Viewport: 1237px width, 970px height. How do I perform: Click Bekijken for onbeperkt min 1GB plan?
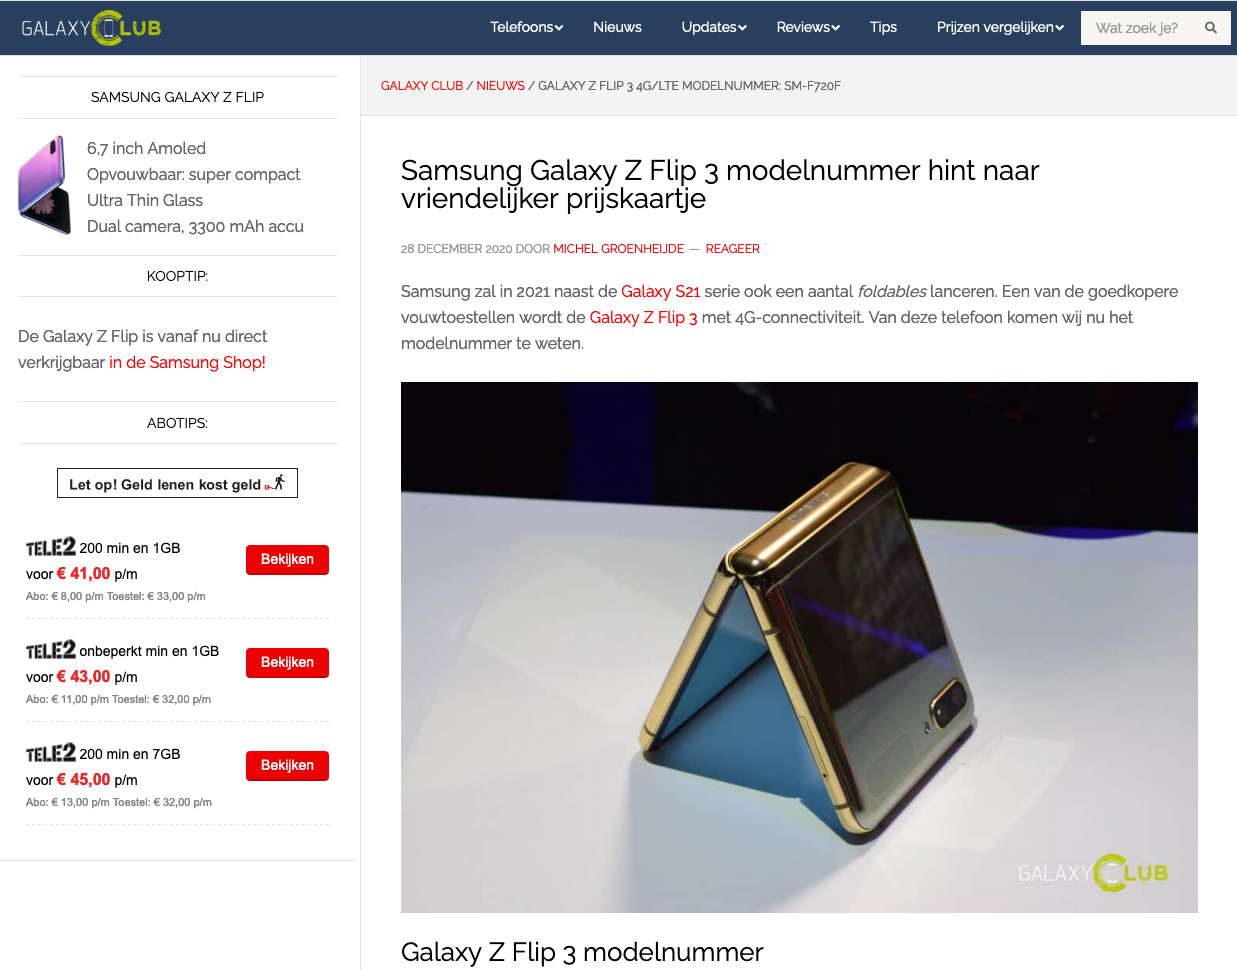pos(287,663)
